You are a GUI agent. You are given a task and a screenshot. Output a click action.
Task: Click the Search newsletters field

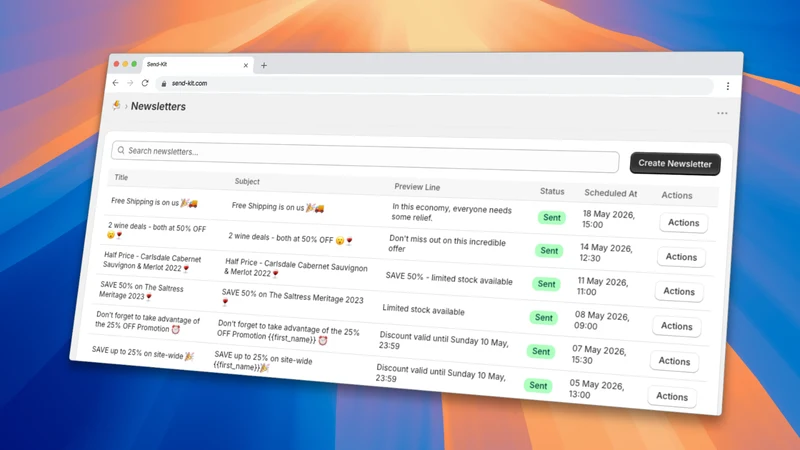[365, 157]
